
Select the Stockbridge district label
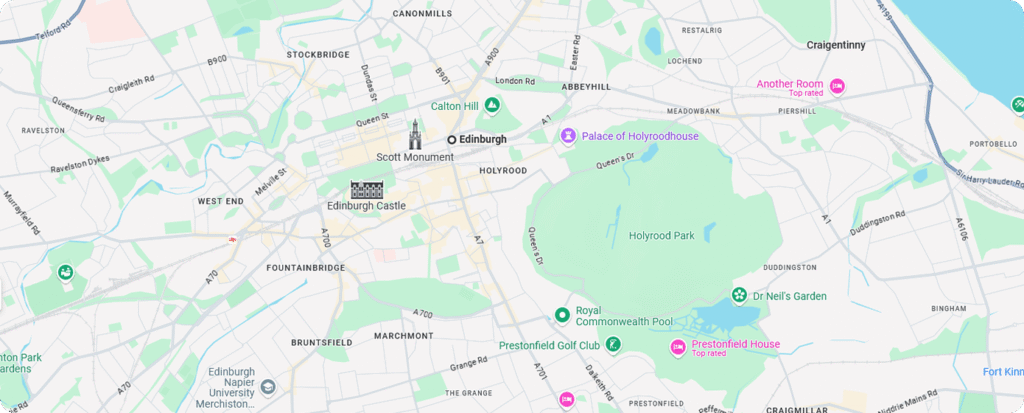(x=318, y=55)
